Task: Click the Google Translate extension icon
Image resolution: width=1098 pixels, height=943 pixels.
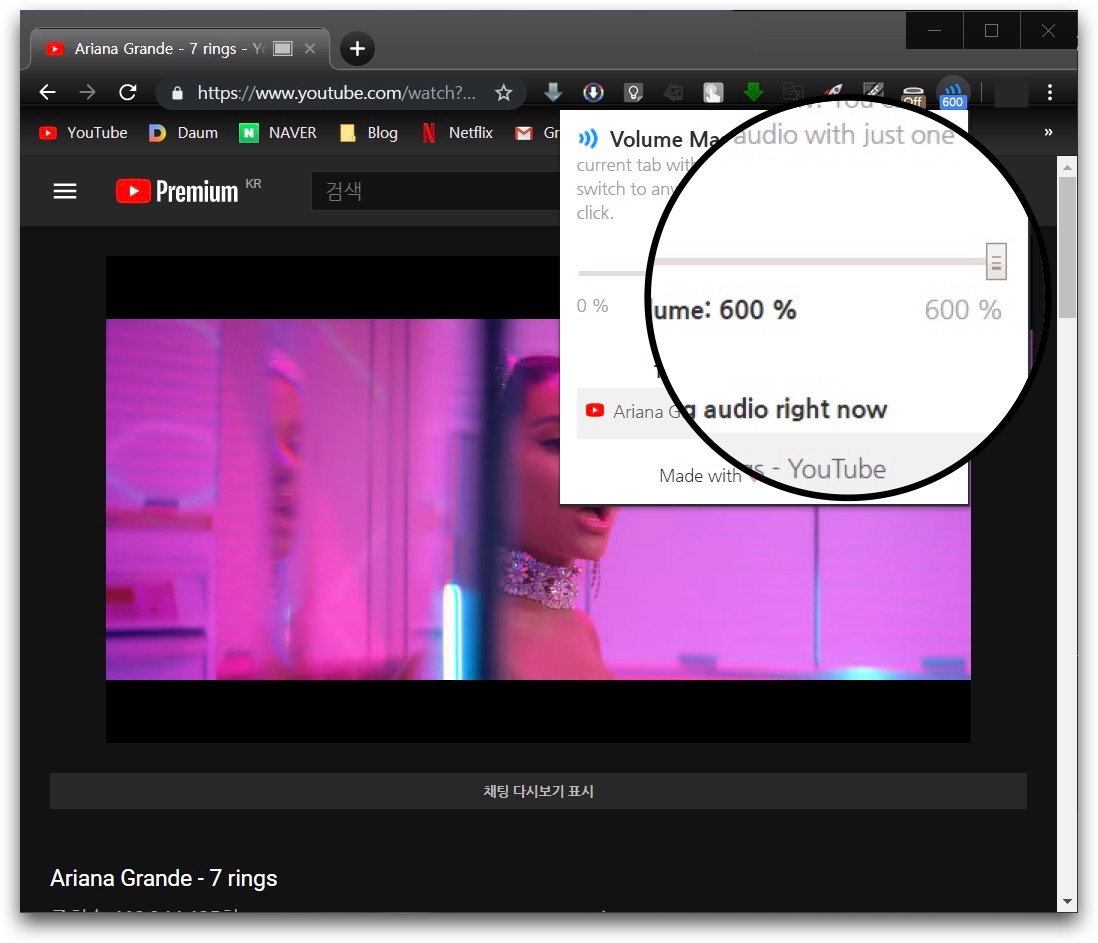Action: (793, 92)
